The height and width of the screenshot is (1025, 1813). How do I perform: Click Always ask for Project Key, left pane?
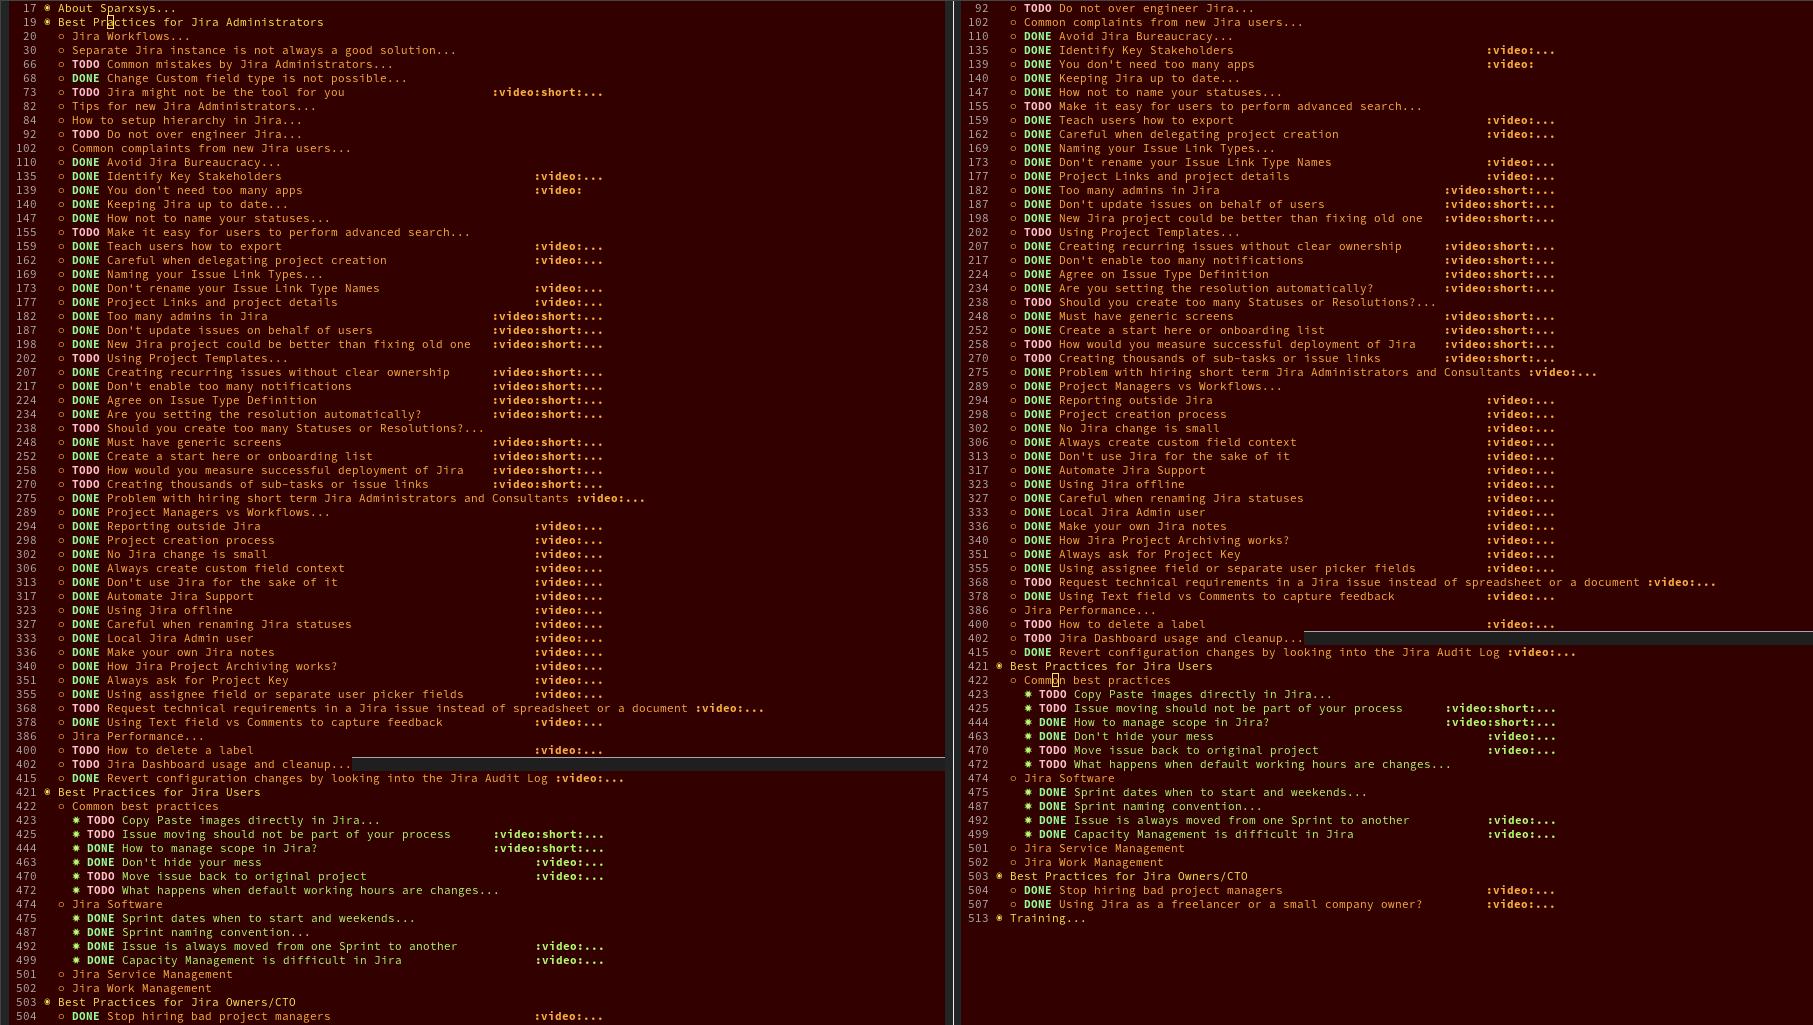click(197, 680)
